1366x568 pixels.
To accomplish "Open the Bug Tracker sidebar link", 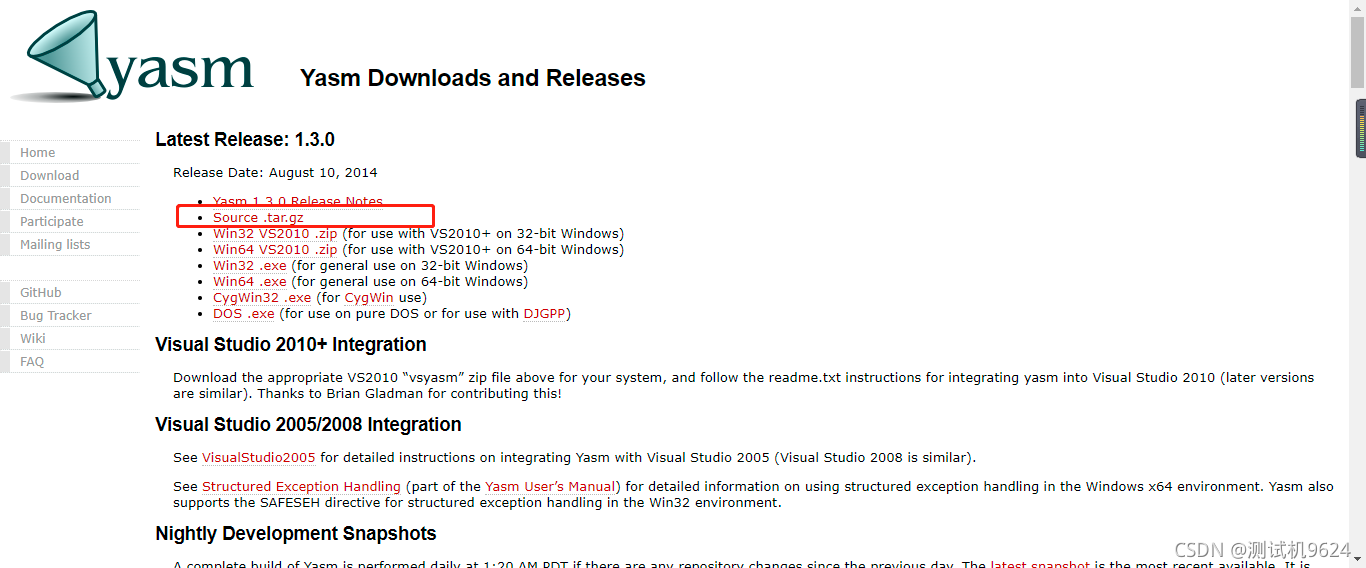I will click(56, 316).
